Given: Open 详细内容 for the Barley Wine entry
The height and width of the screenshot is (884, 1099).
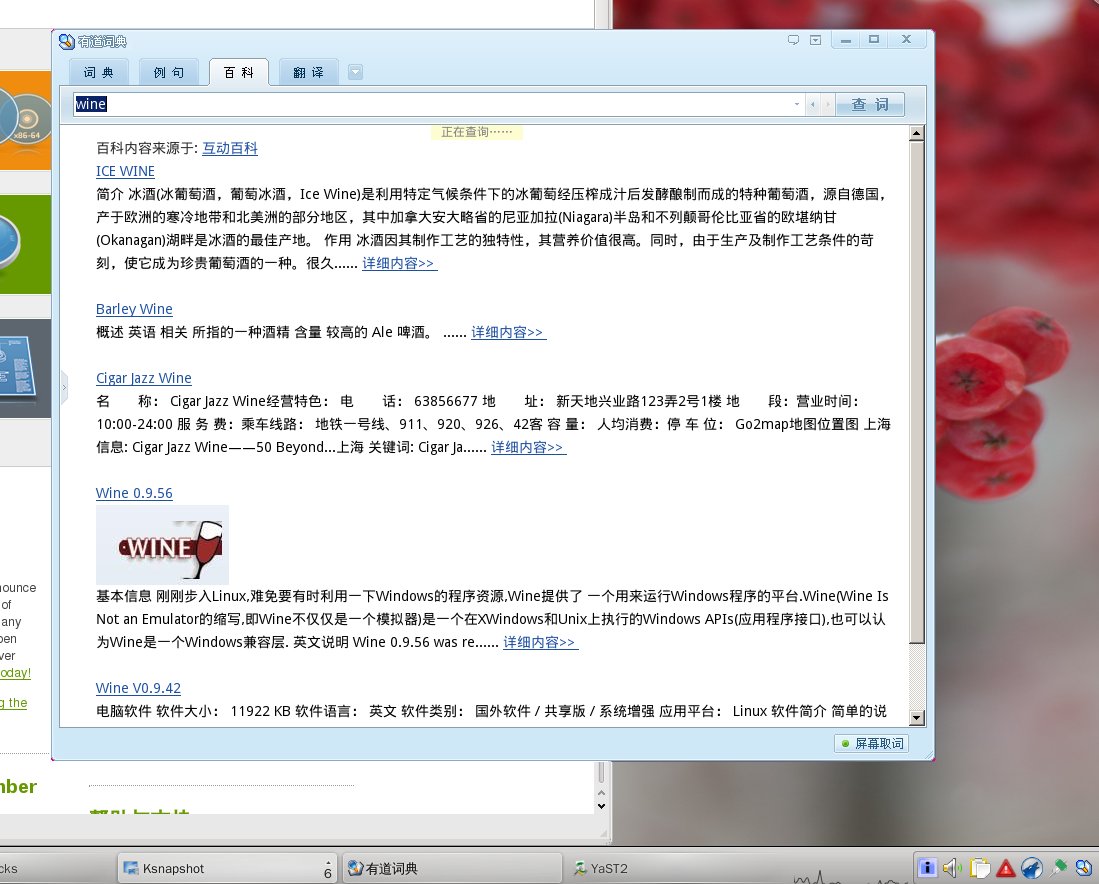Looking at the screenshot, I should (508, 332).
